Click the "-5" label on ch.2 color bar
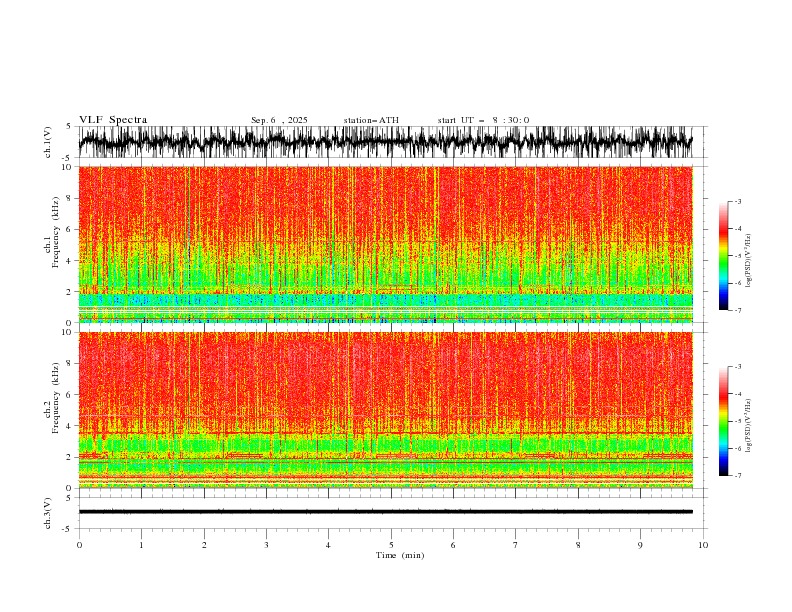The image size is (792, 612). [737, 421]
